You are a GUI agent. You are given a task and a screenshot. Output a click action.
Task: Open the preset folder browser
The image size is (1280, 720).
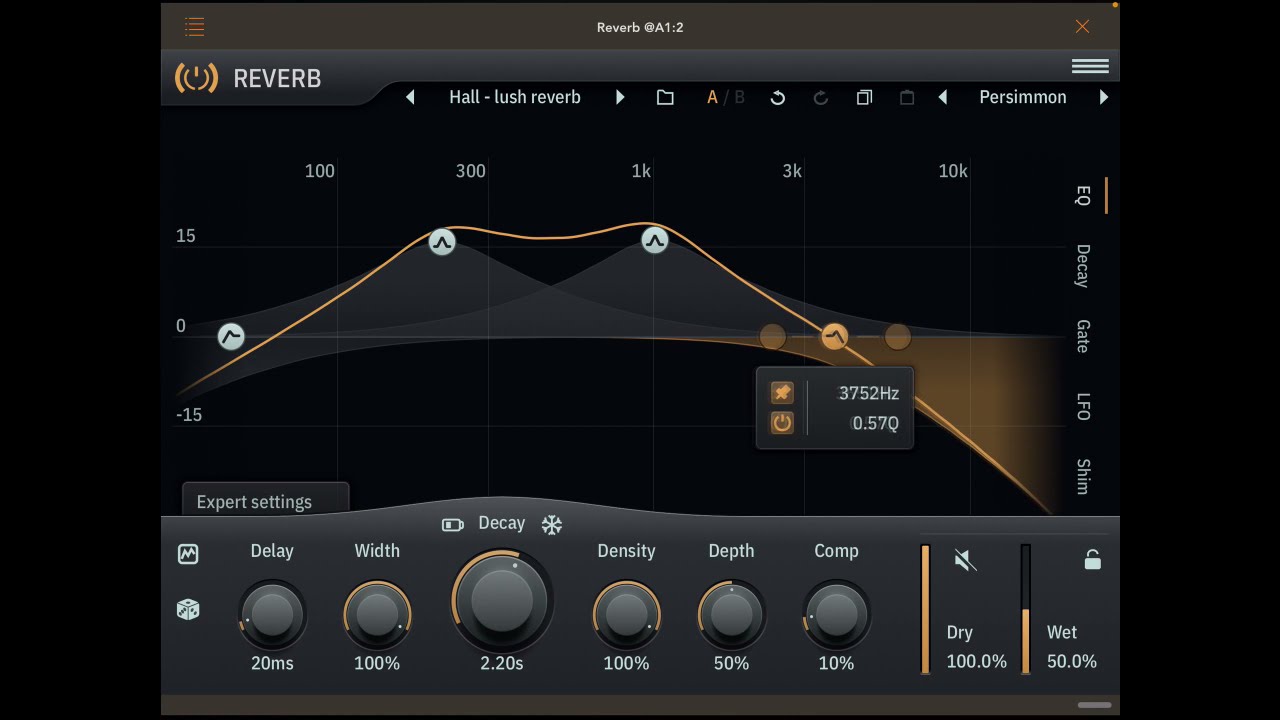point(665,97)
